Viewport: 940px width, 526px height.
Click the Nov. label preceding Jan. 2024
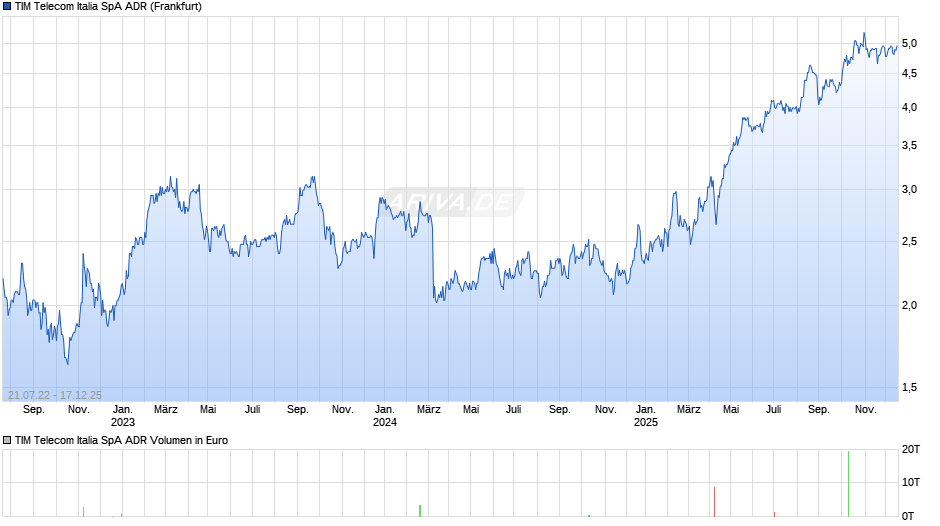coord(342,409)
